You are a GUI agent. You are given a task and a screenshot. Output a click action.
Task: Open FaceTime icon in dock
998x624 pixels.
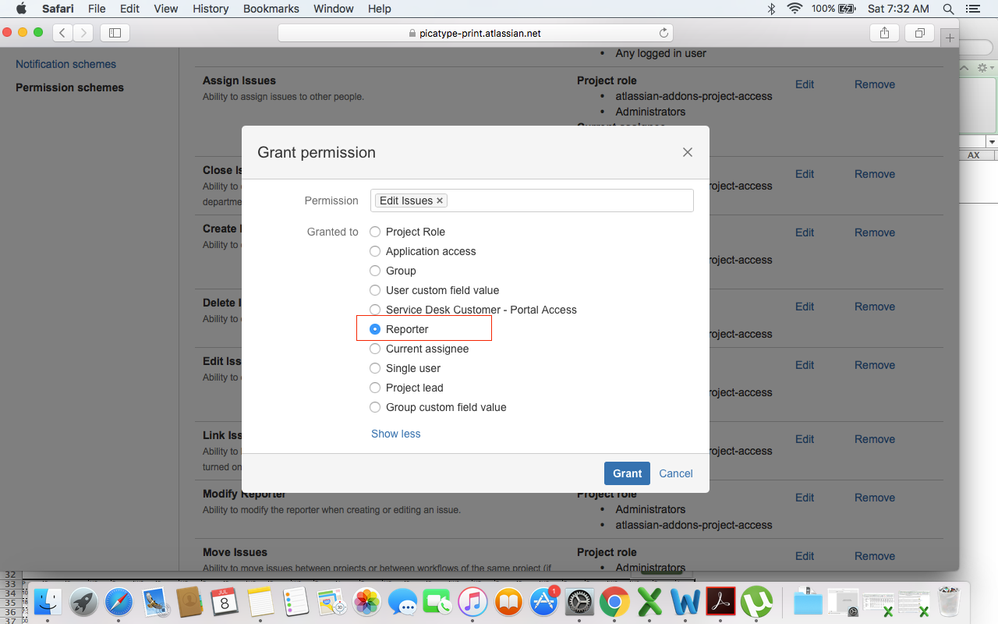coord(437,602)
